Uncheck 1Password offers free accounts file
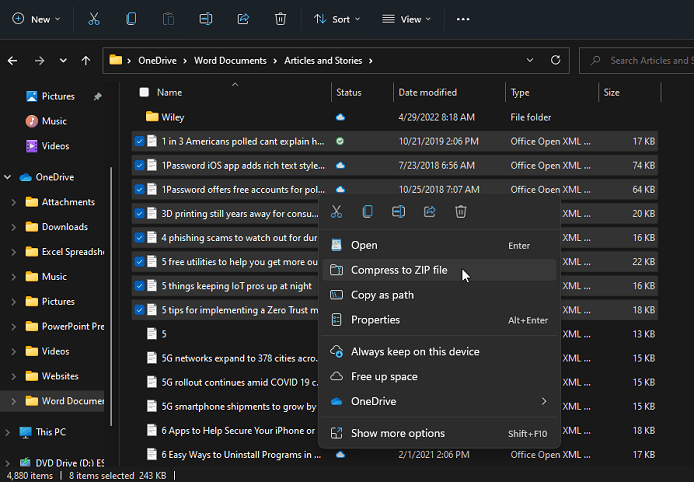Image resolution: width=694 pixels, height=482 pixels. tap(139, 189)
